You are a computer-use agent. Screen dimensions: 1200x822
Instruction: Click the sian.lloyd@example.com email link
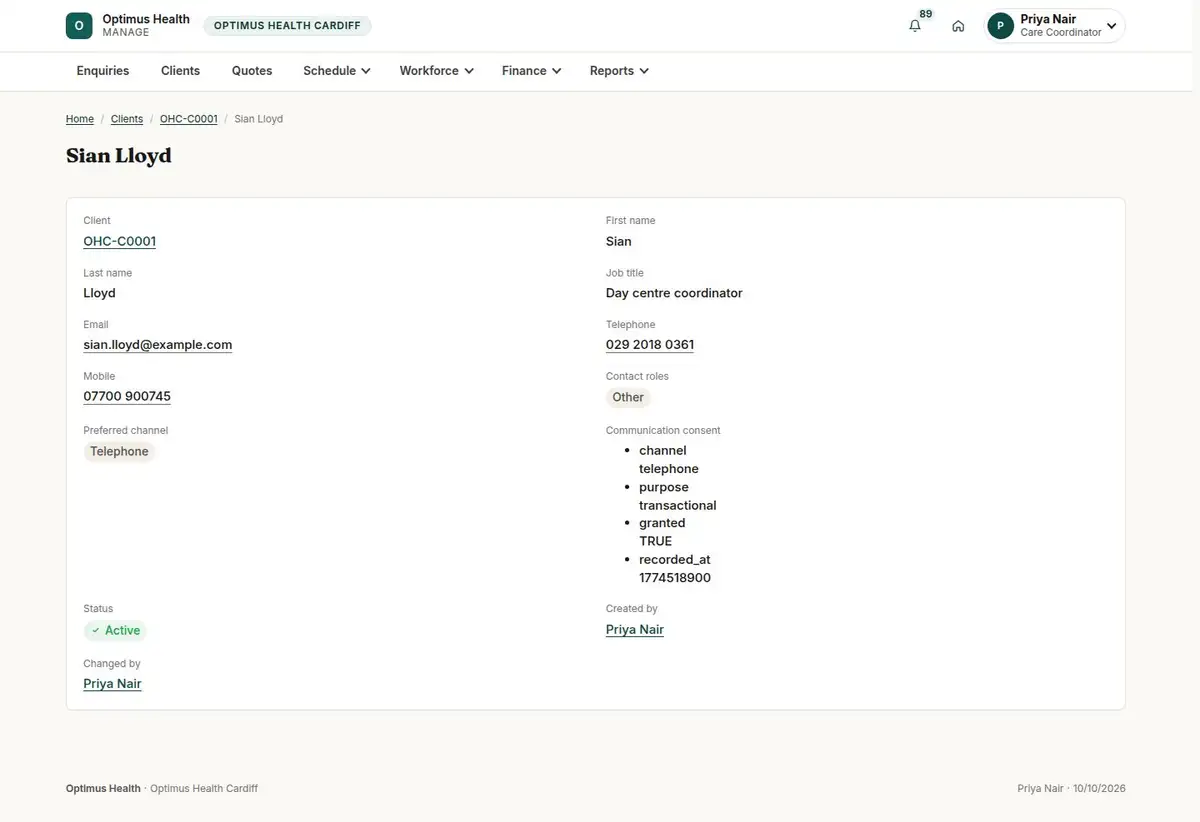[x=158, y=345]
